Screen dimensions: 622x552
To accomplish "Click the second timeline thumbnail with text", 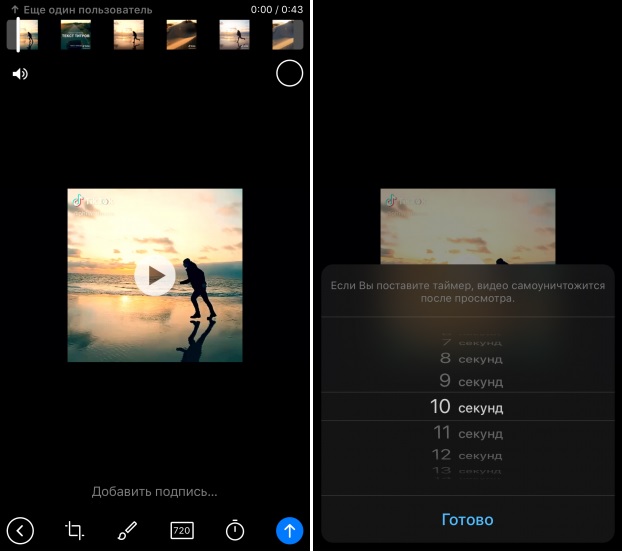I will (76, 35).
